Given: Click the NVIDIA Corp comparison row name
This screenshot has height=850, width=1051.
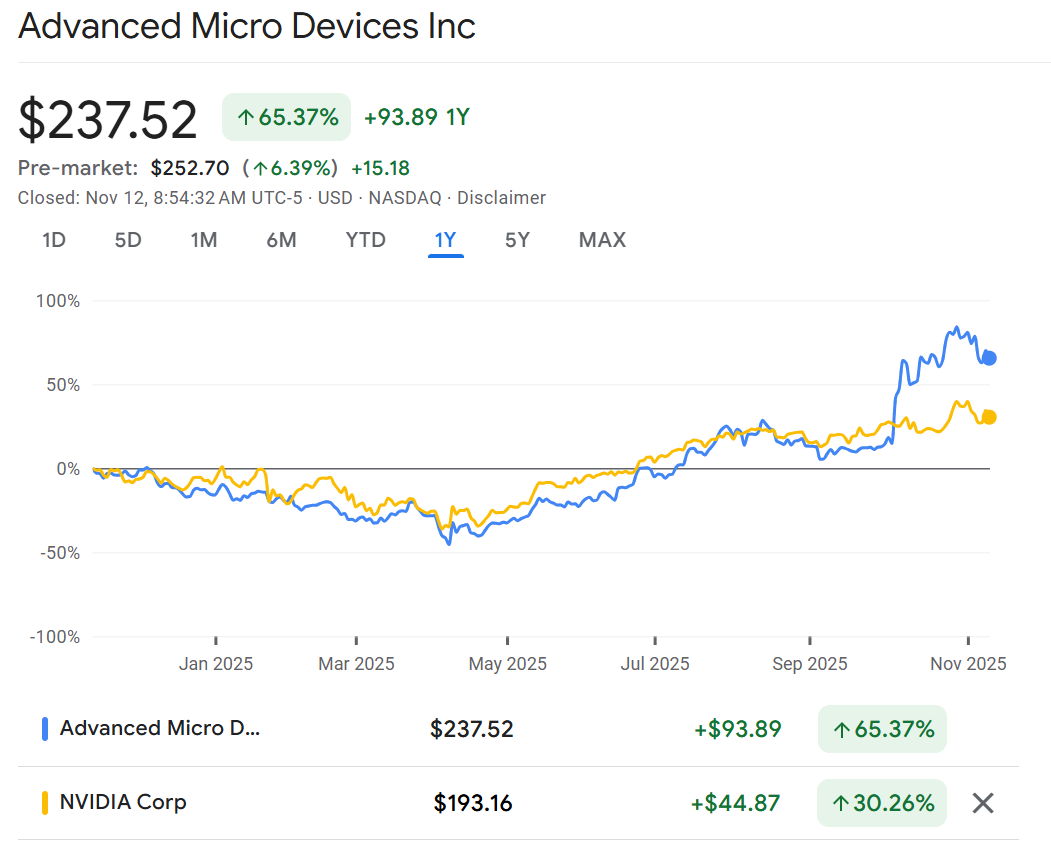Looking at the screenshot, I should point(123,802).
